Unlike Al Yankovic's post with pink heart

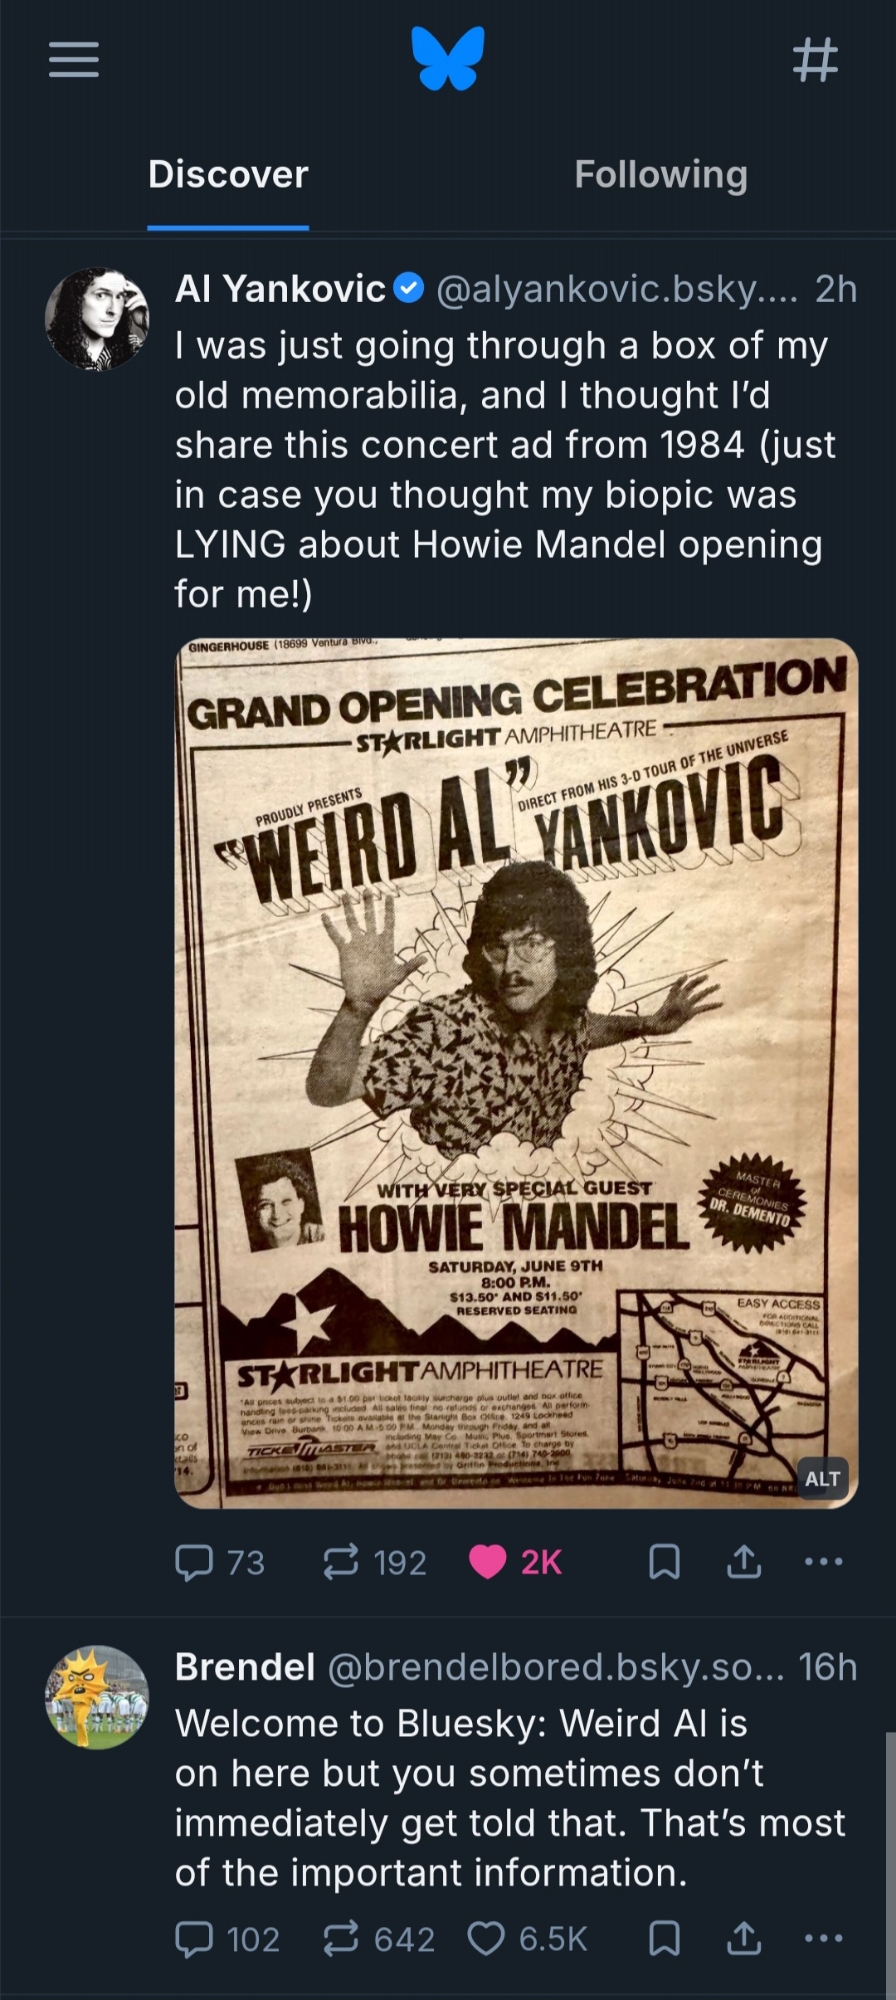(x=488, y=1562)
